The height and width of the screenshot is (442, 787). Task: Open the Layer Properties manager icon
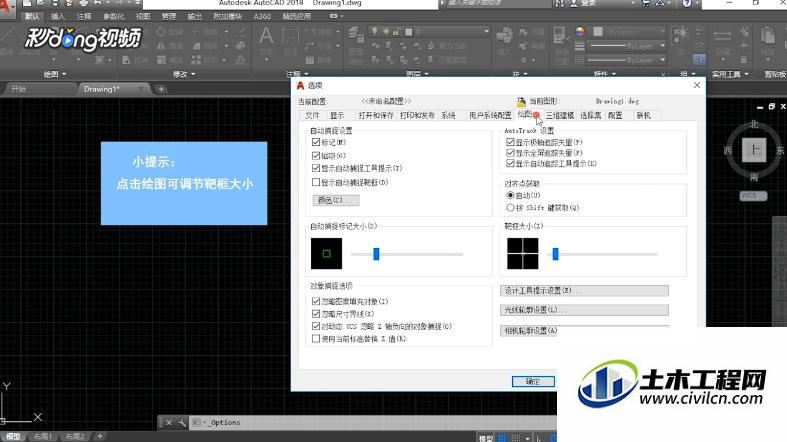(x=356, y=35)
